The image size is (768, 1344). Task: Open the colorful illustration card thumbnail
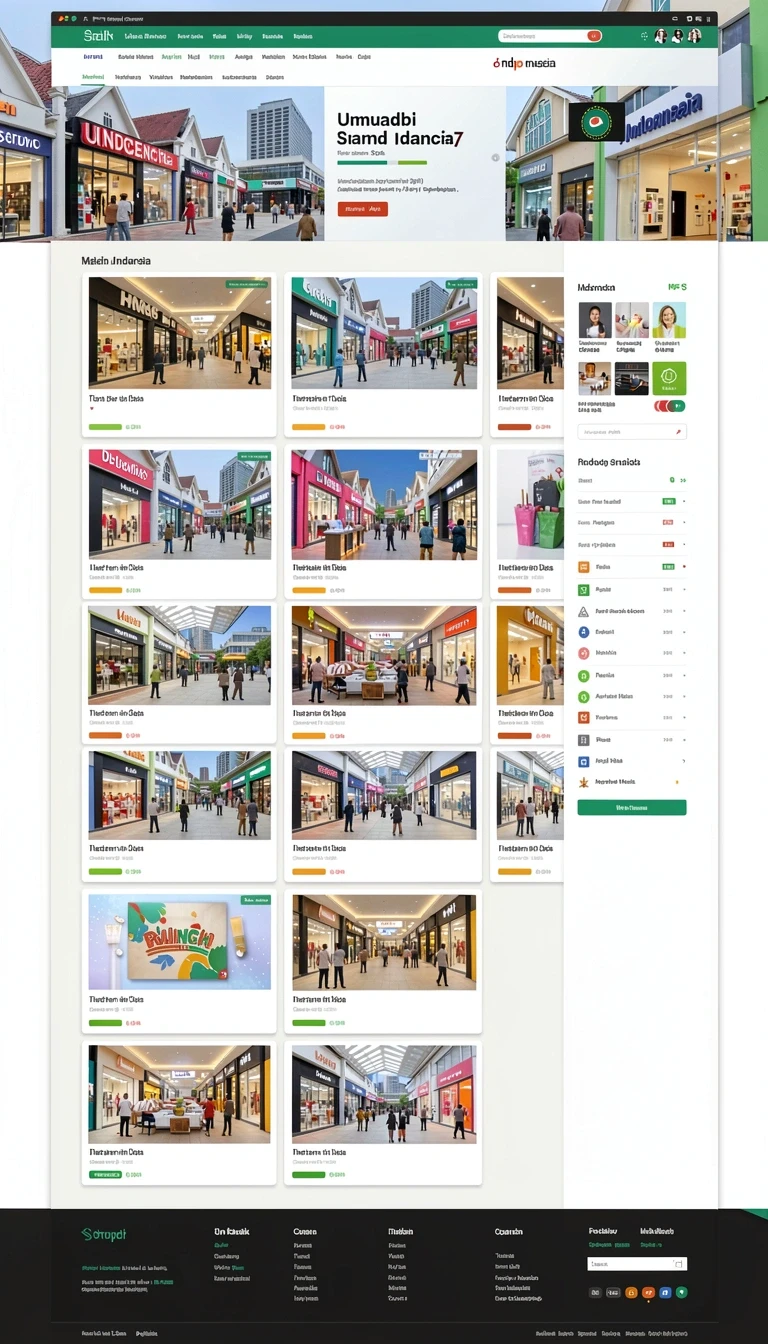click(x=180, y=942)
